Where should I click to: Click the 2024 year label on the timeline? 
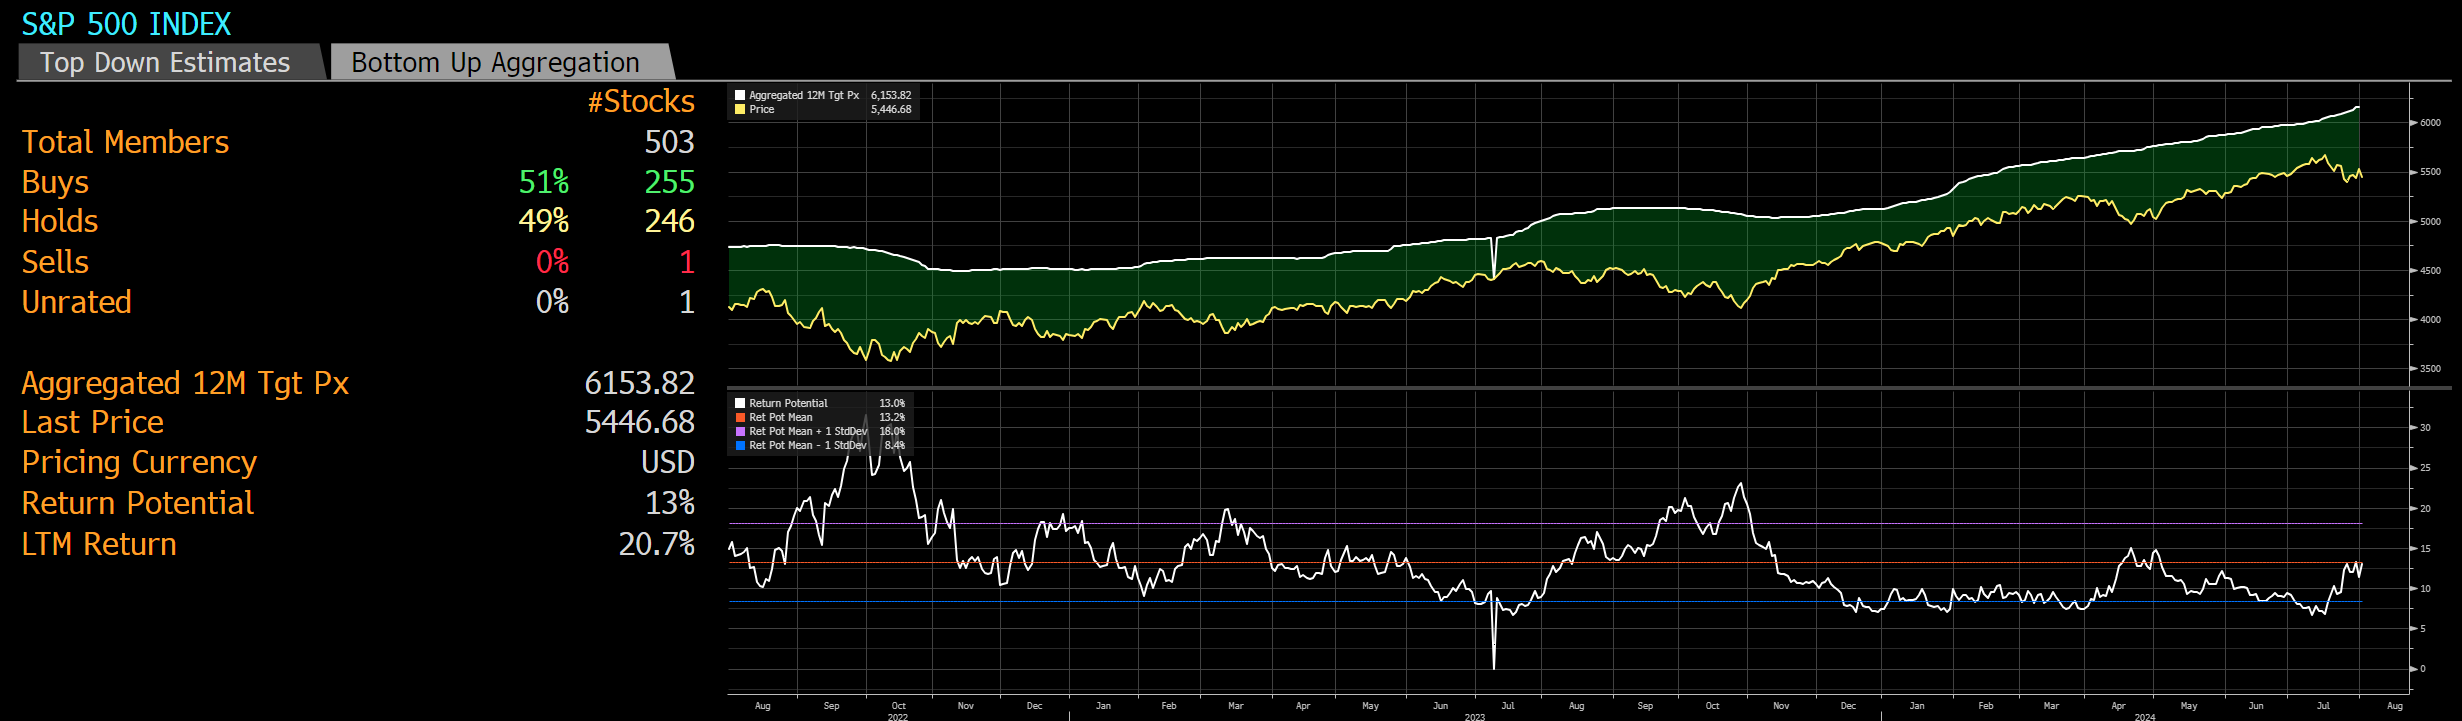(x=2145, y=716)
